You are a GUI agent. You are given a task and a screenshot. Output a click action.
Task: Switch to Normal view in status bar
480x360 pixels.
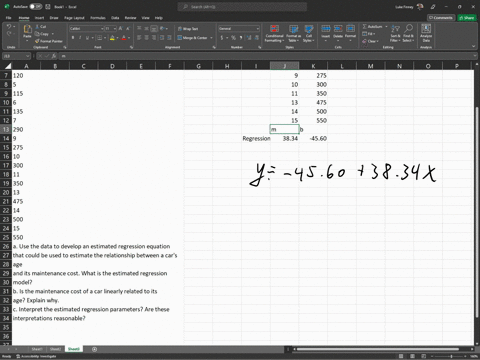[x=401, y=356]
